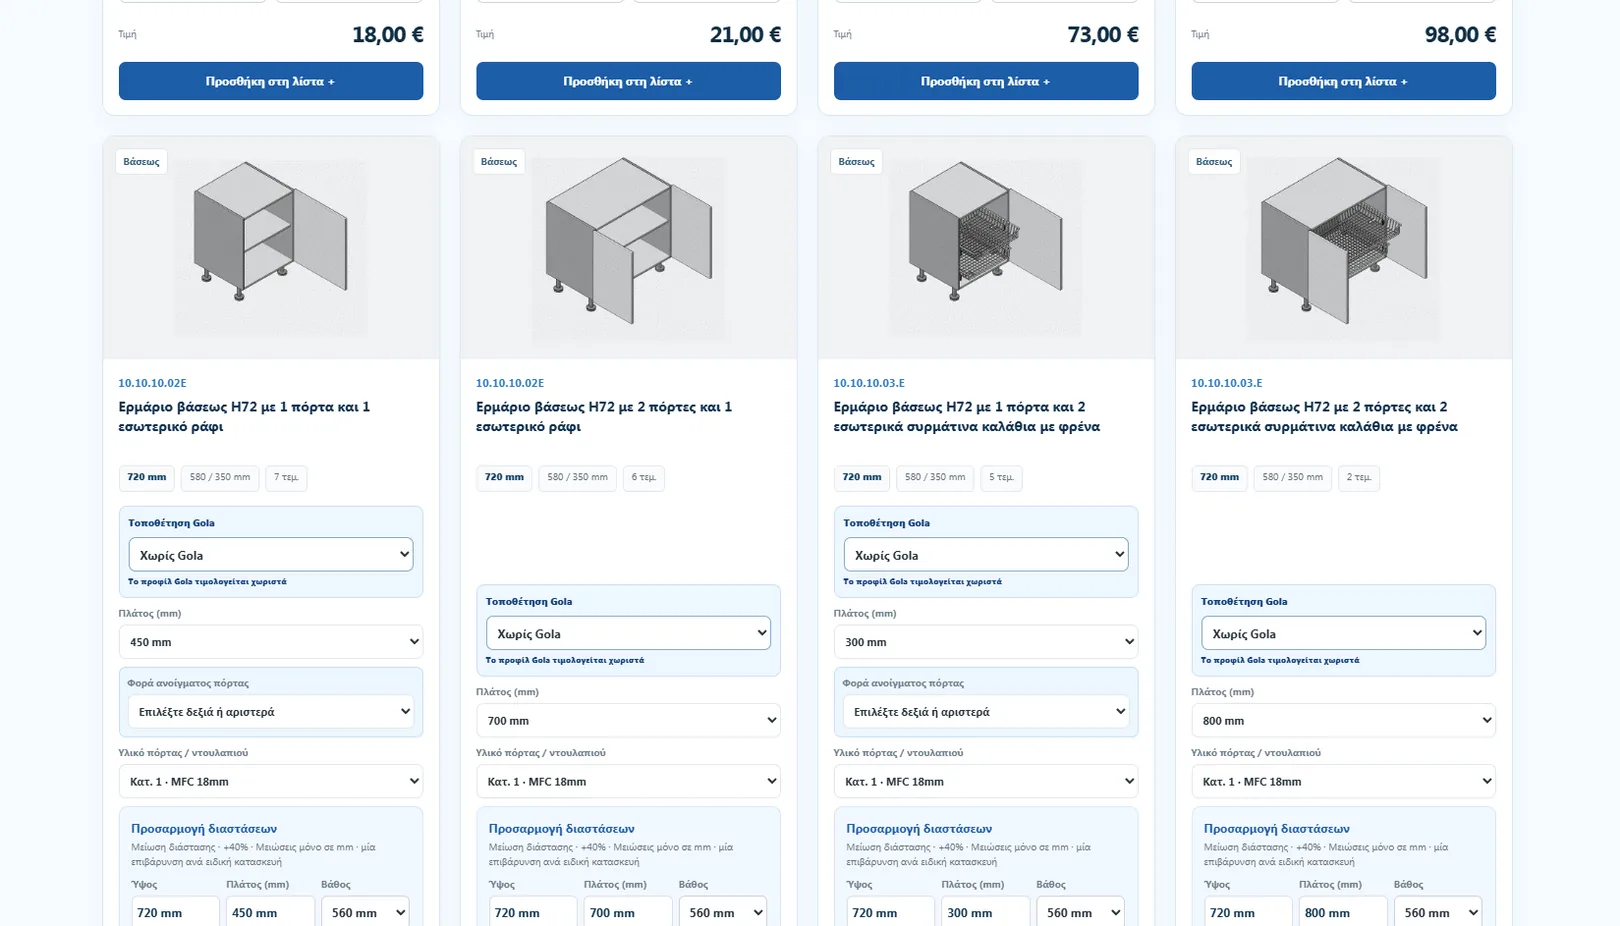Edit custom width field showing 300 mm
The height and width of the screenshot is (926, 1620).
click(x=985, y=912)
